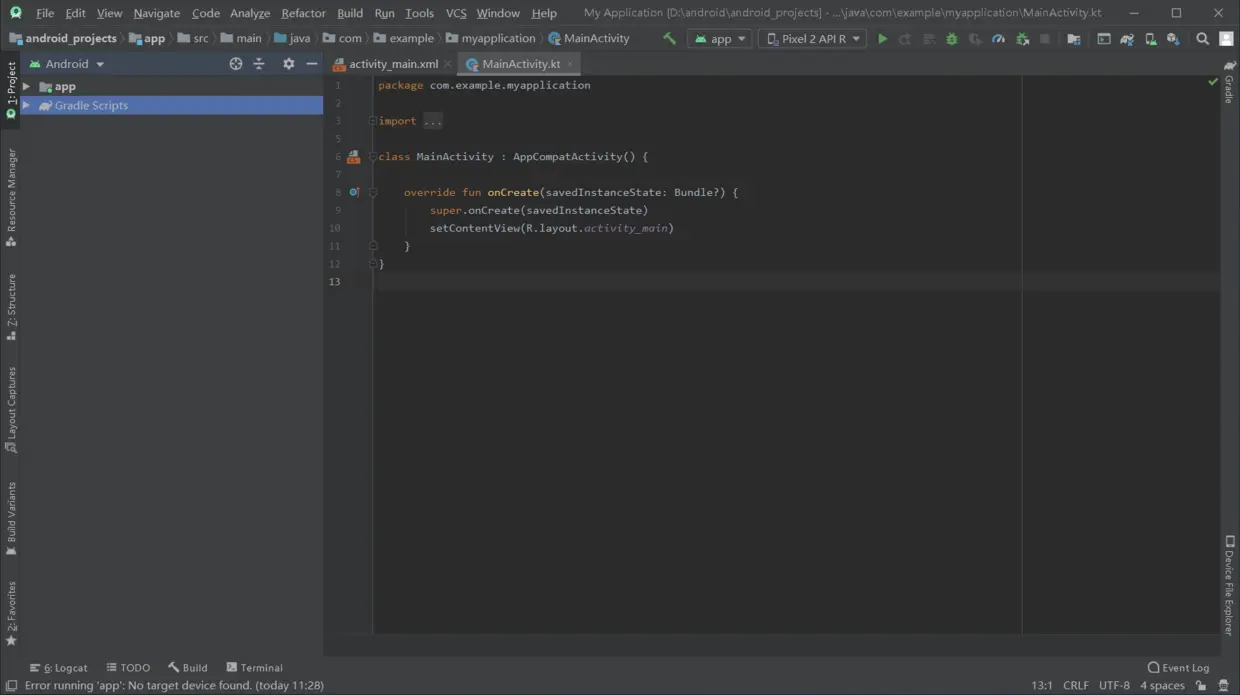1240x695 pixels.
Task: Switch to the activity_main.xml tab
Action: [x=392, y=64]
